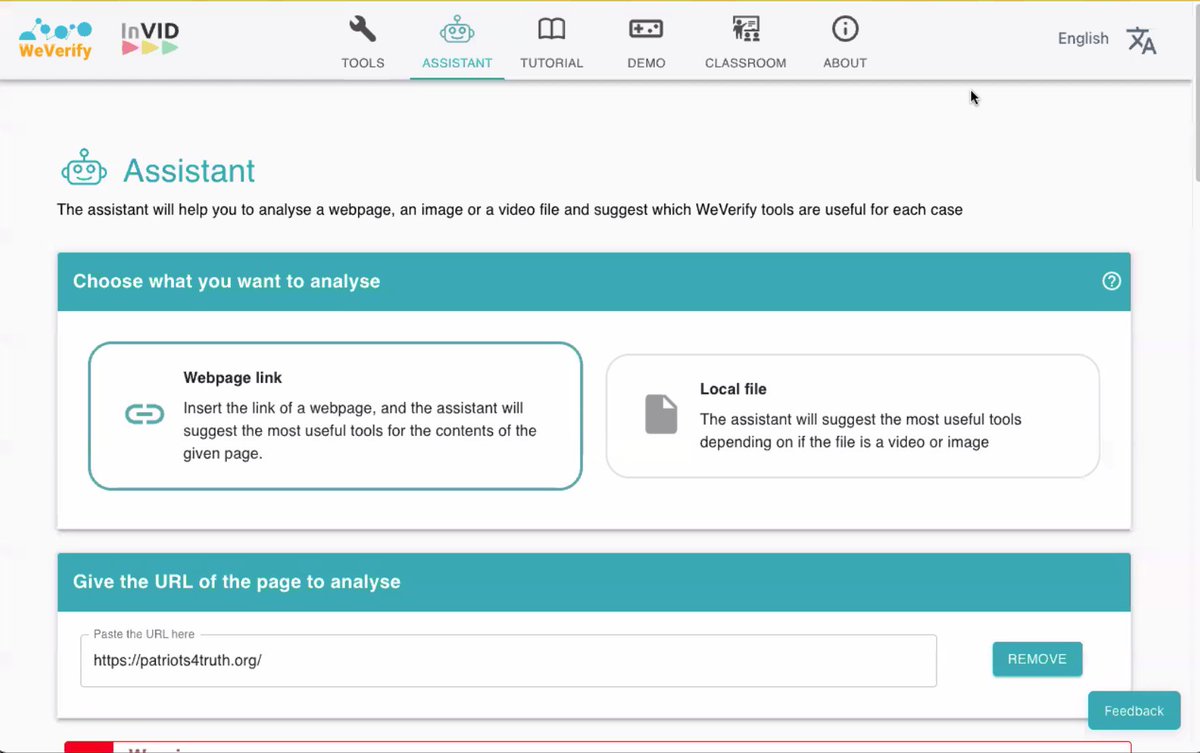
Task: Click the "Paste the URL here" label
Action: tap(144, 634)
